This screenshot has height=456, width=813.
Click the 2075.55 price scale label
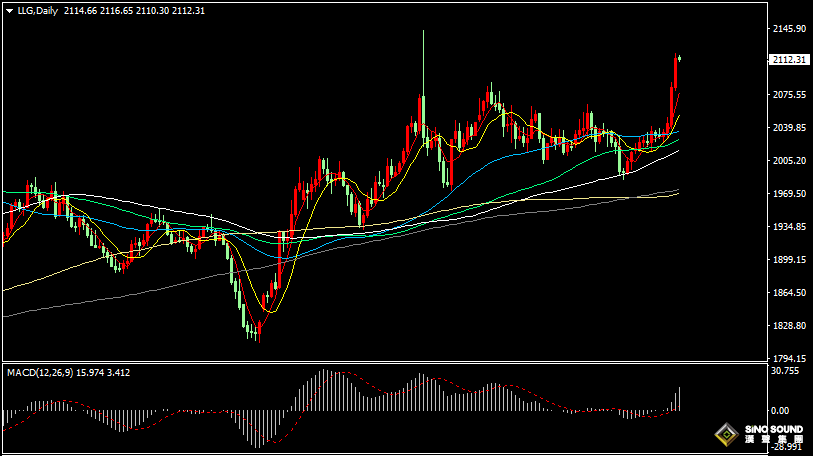click(788, 95)
